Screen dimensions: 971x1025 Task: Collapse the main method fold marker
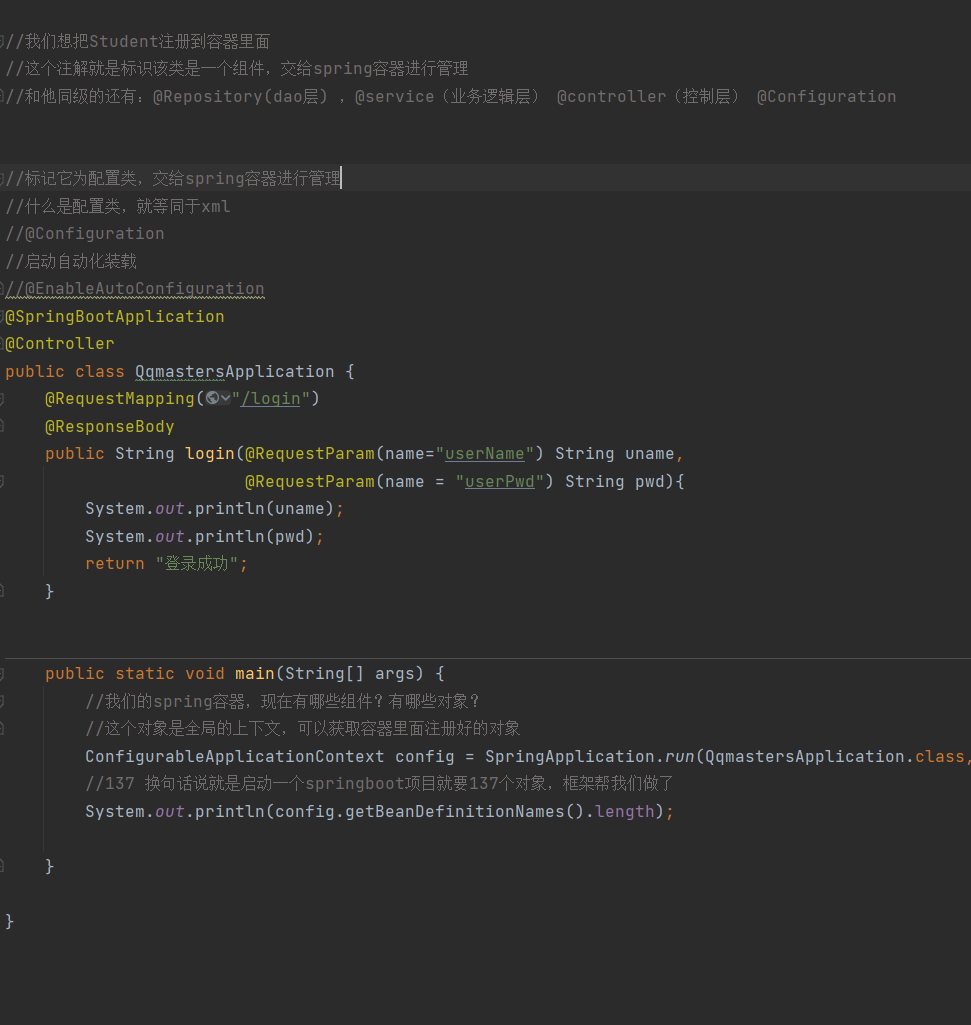[x=2, y=674]
